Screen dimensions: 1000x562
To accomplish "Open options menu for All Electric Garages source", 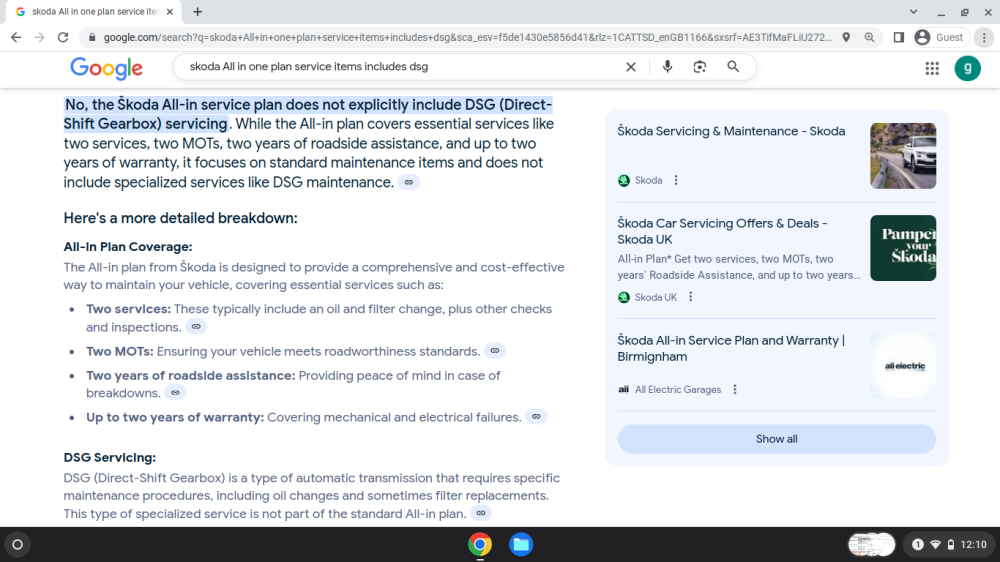I will 735,389.
